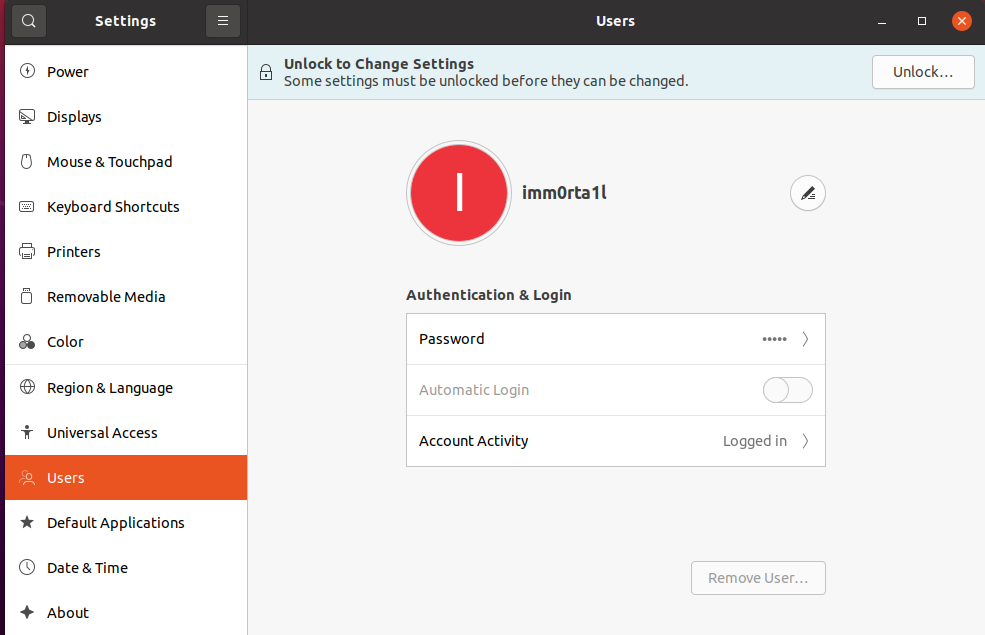Viewport: 985px width, 635px height.
Task: Click the Displays monitor icon
Action: [x=27, y=117]
